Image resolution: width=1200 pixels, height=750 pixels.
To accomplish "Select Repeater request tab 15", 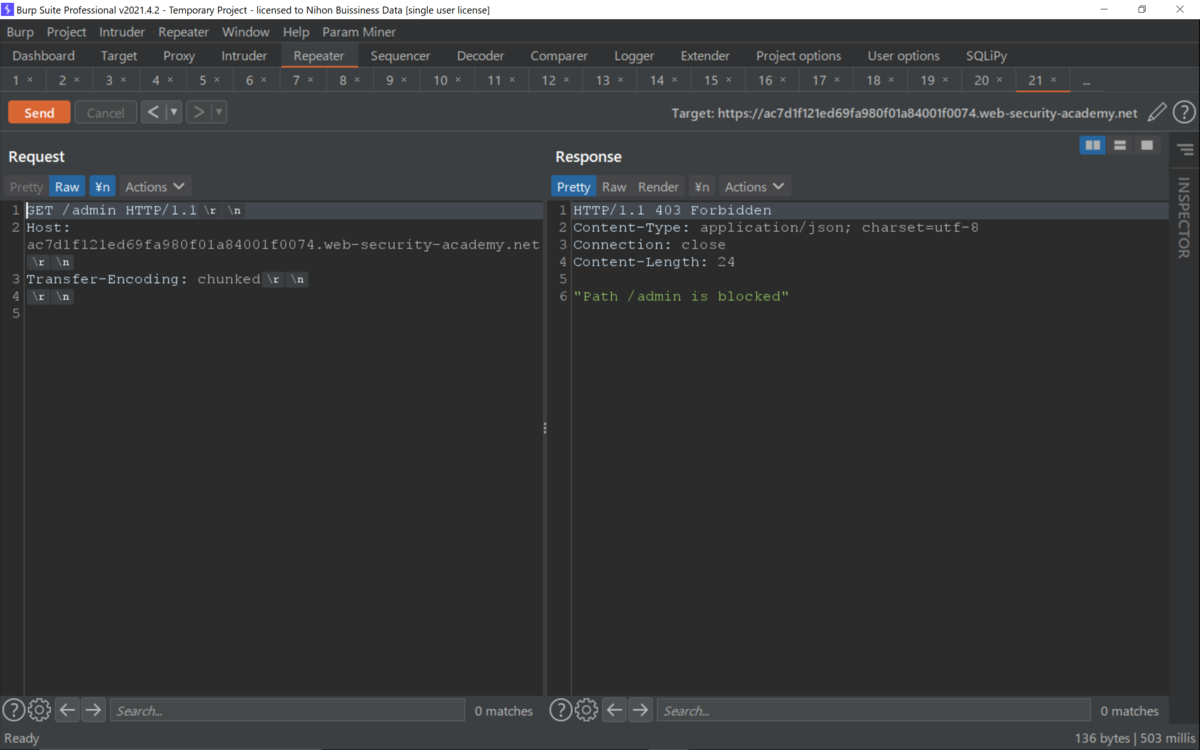I will tap(711, 80).
